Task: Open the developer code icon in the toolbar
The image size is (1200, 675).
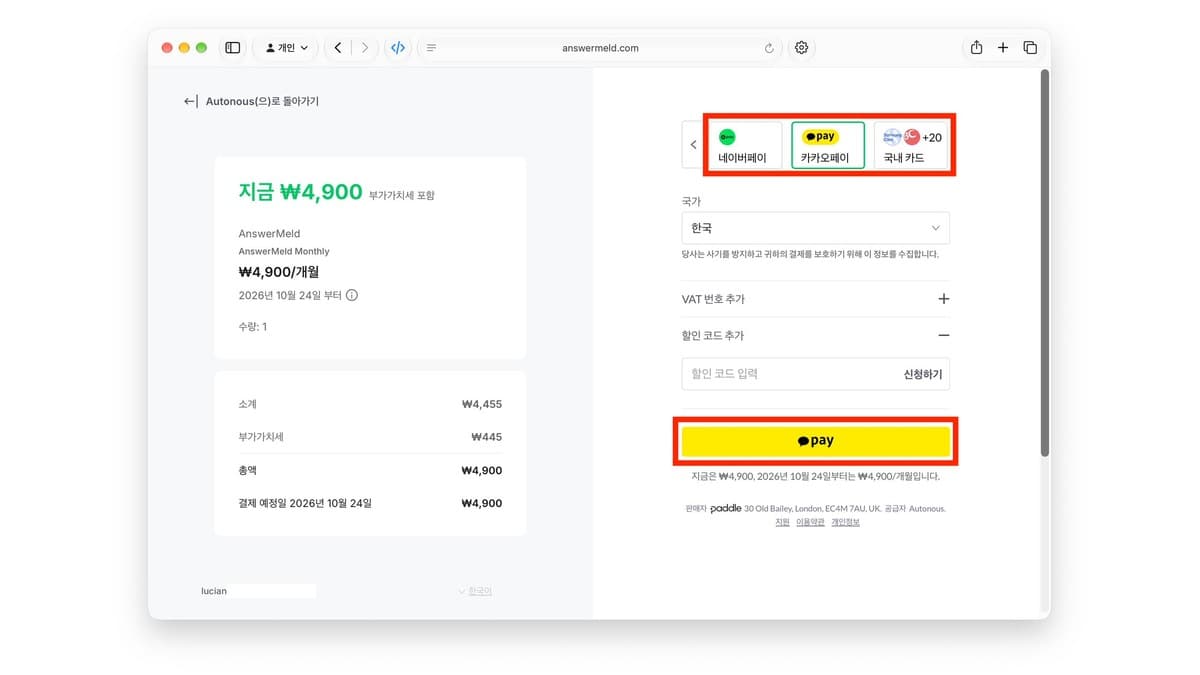Action: [398, 47]
